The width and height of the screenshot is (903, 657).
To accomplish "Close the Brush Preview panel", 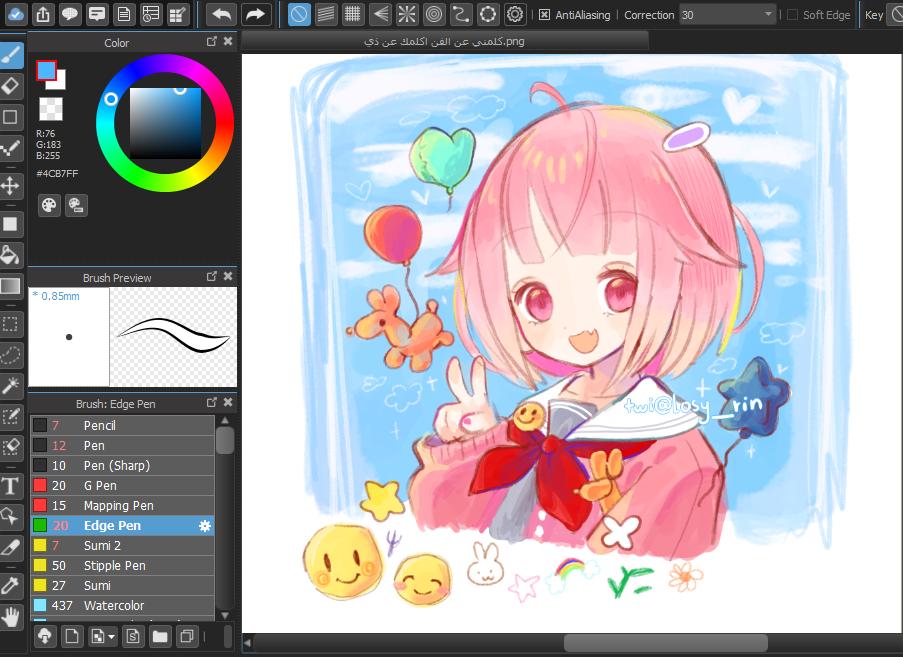I will point(228,276).
